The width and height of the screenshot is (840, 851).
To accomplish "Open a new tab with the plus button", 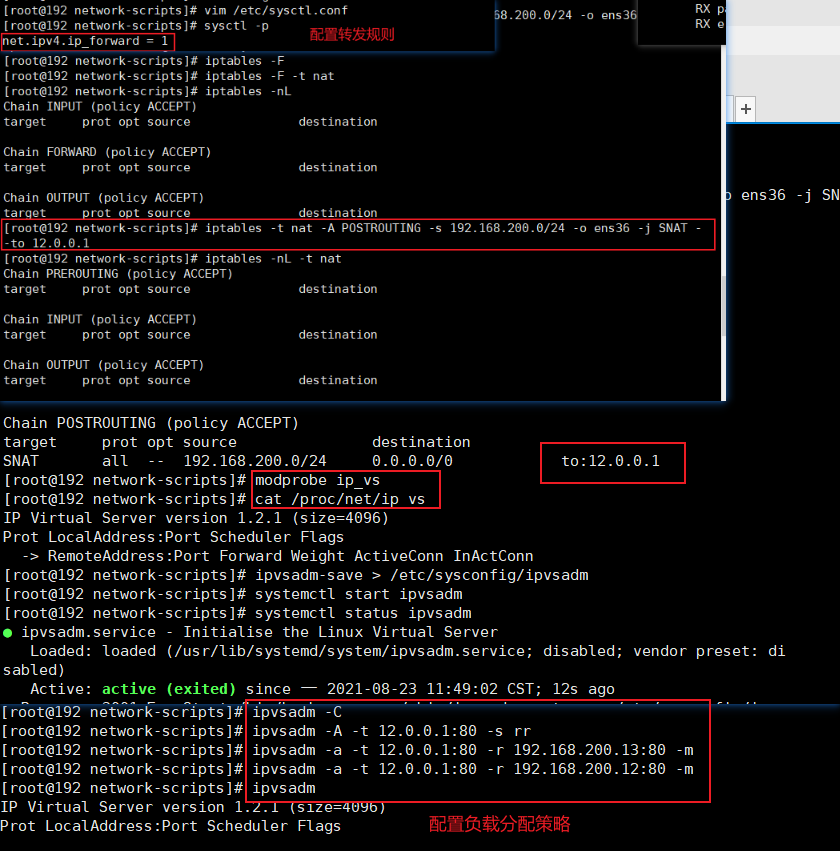I will [746, 109].
